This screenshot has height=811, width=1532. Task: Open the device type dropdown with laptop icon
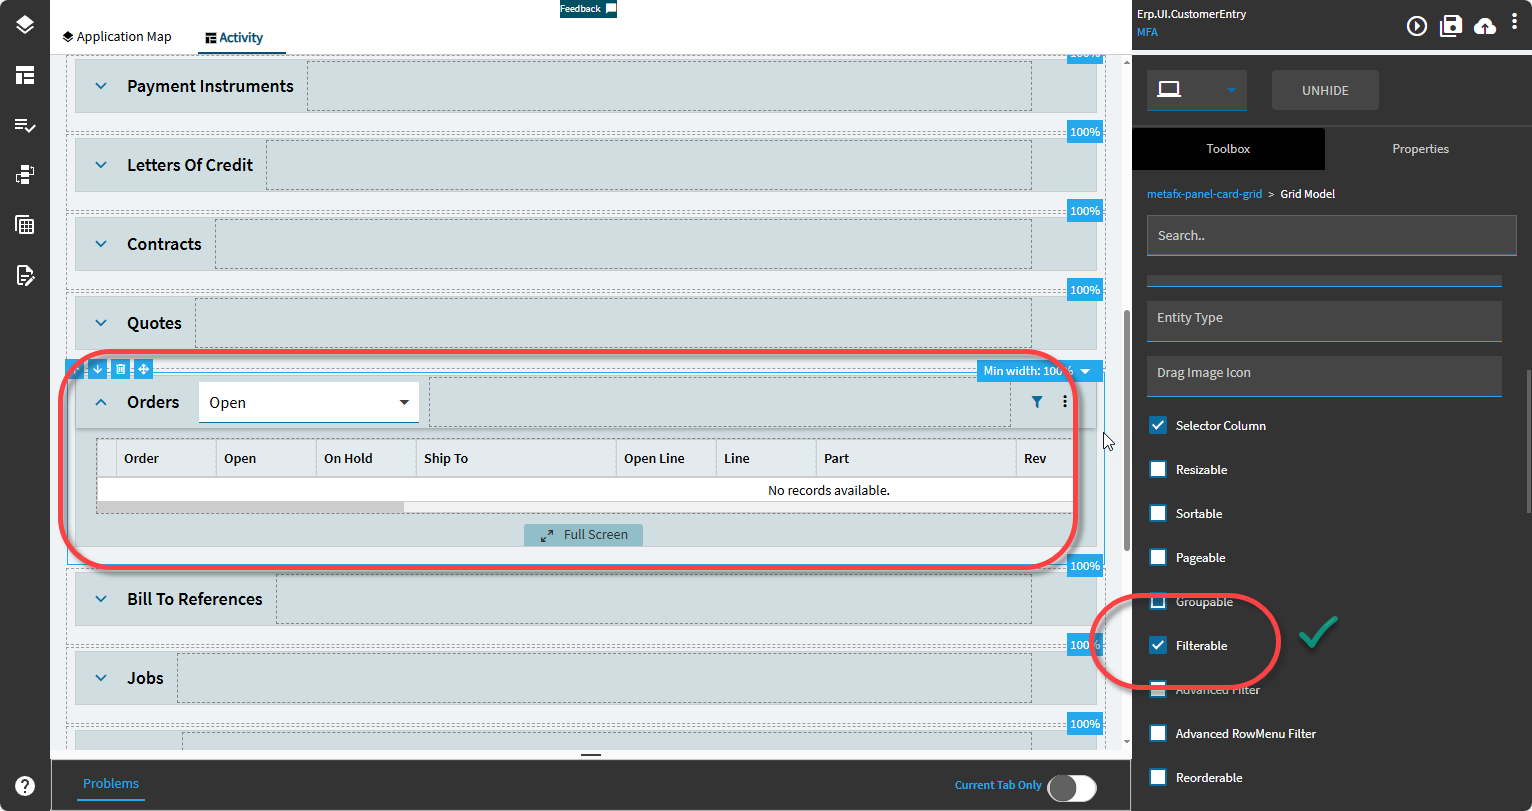1197,90
